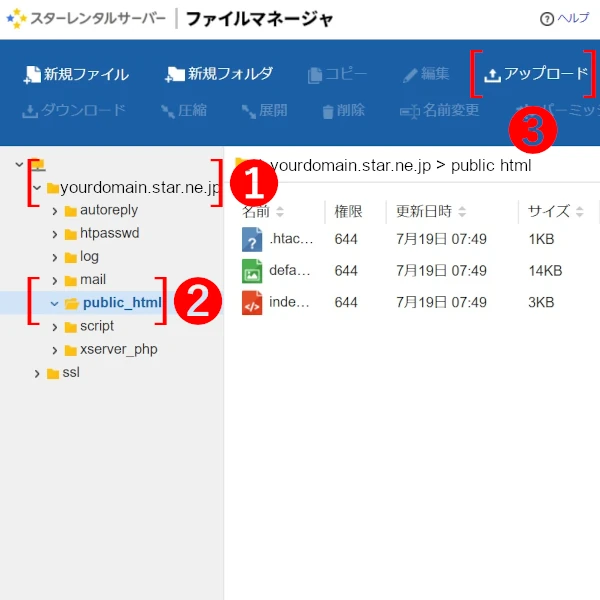
Task: Click the help question mark icon
Action: pos(547,18)
